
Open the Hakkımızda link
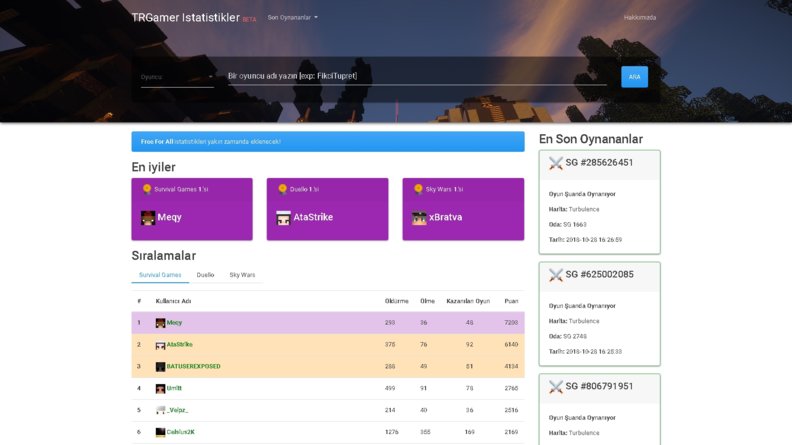[x=639, y=18]
